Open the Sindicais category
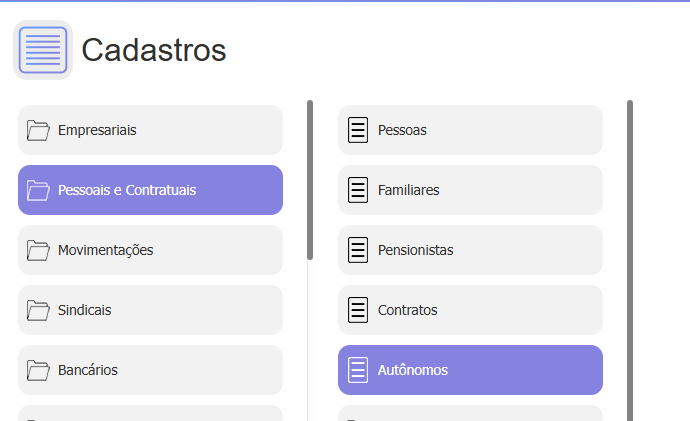 tap(150, 310)
